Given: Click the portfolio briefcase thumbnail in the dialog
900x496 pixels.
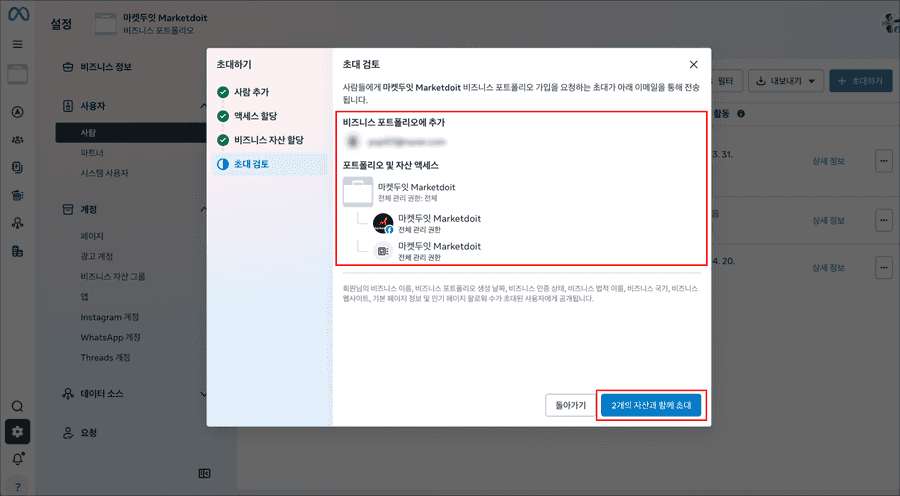Looking at the screenshot, I should (x=358, y=192).
